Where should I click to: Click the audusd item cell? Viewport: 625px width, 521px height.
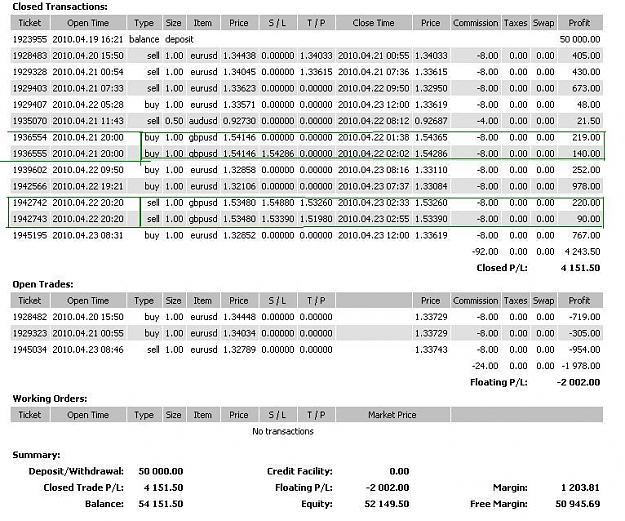(x=203, y=121)
